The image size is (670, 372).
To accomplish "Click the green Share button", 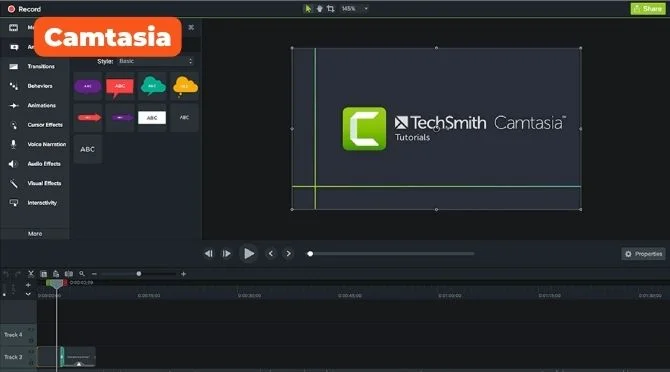I will pos(648,9).
